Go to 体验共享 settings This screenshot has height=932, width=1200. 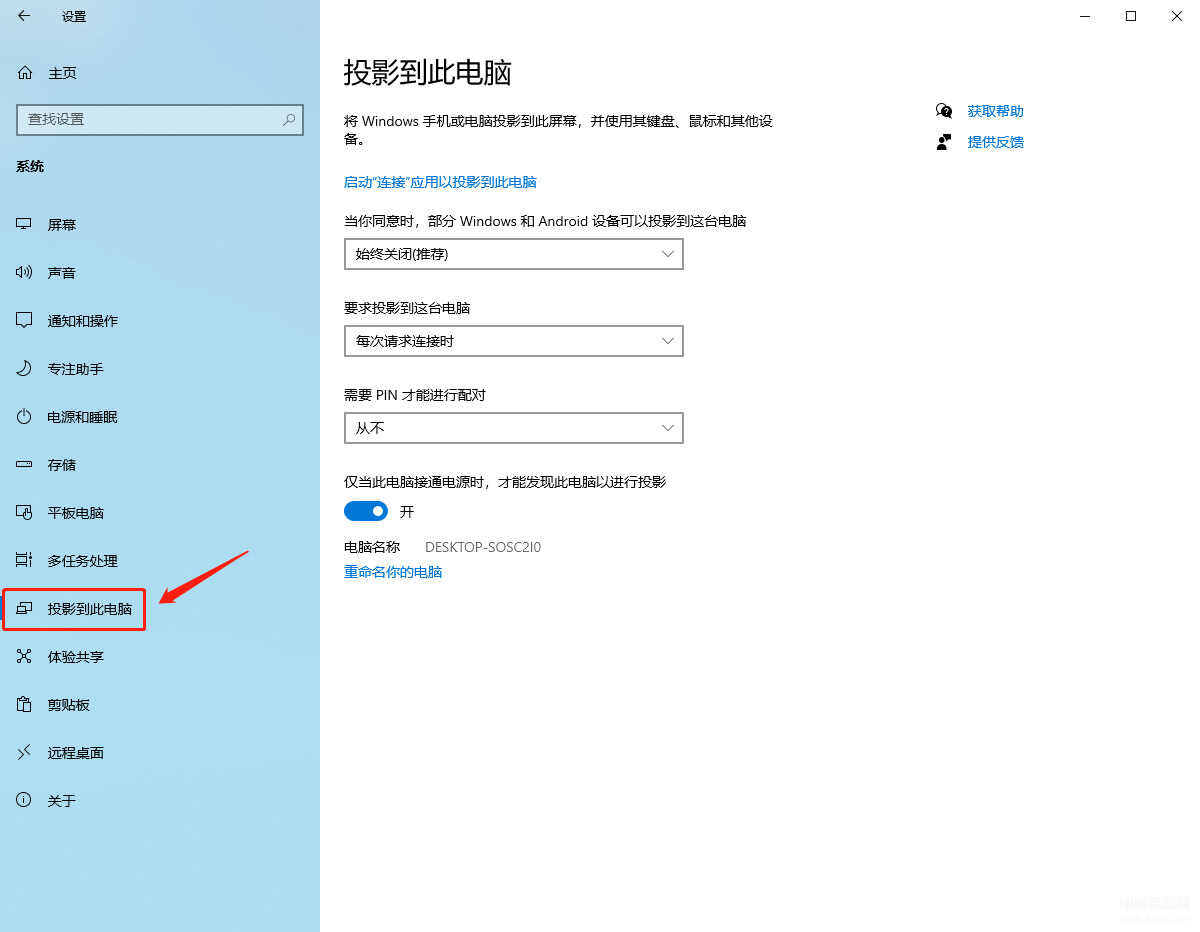point(76,657)
